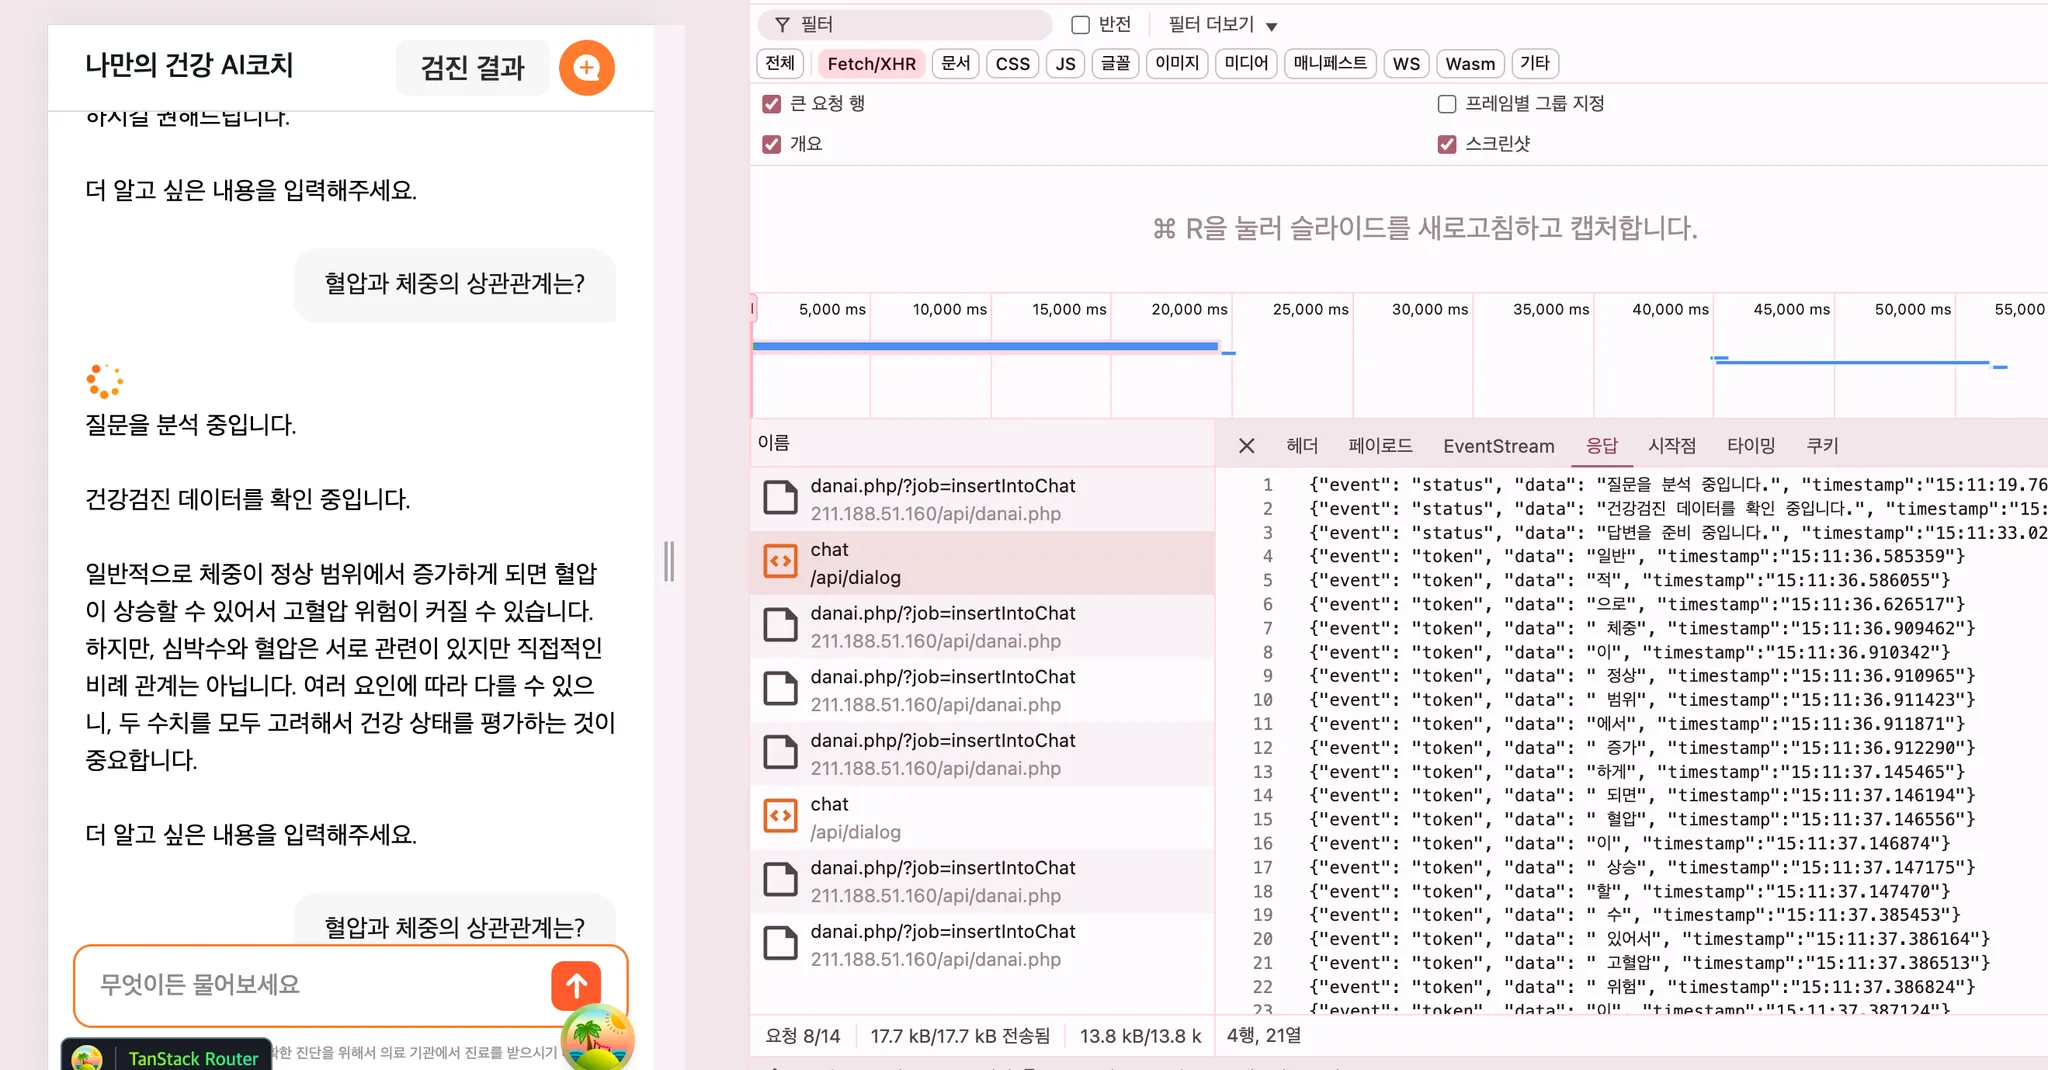Select the Fetch/XHR filter type
The height and width of the screenshot is (1070, 2048).
click(871, 63)
